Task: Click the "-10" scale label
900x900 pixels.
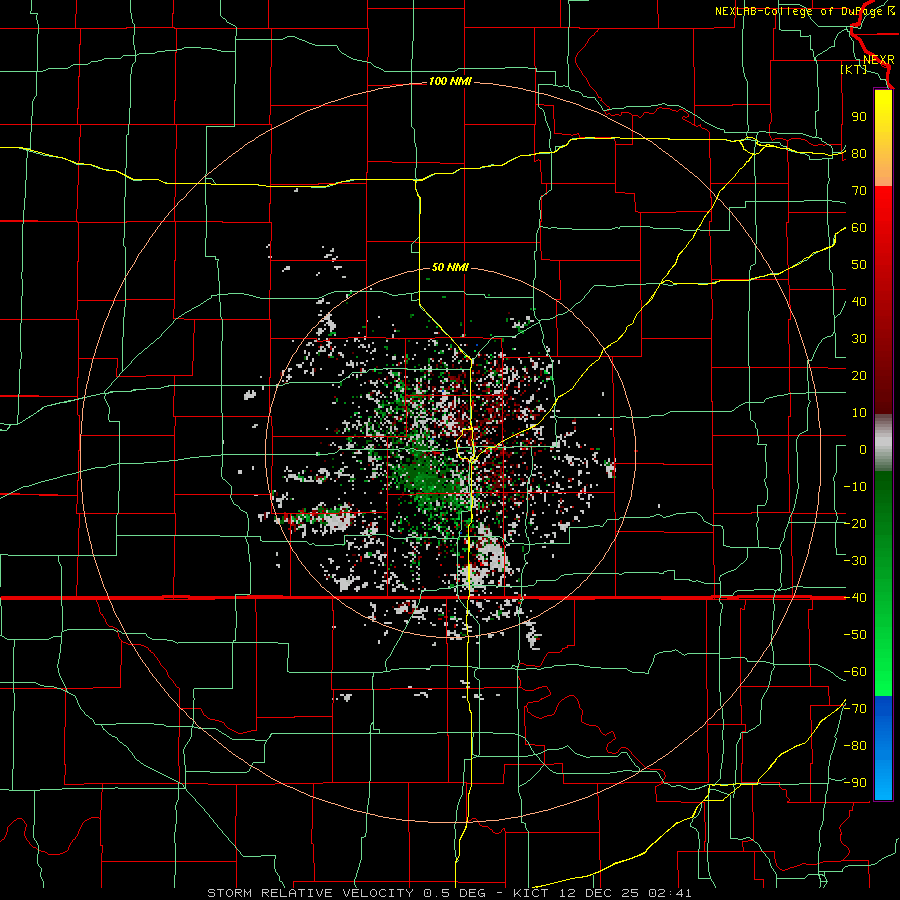Action: [x=855, y=487]
